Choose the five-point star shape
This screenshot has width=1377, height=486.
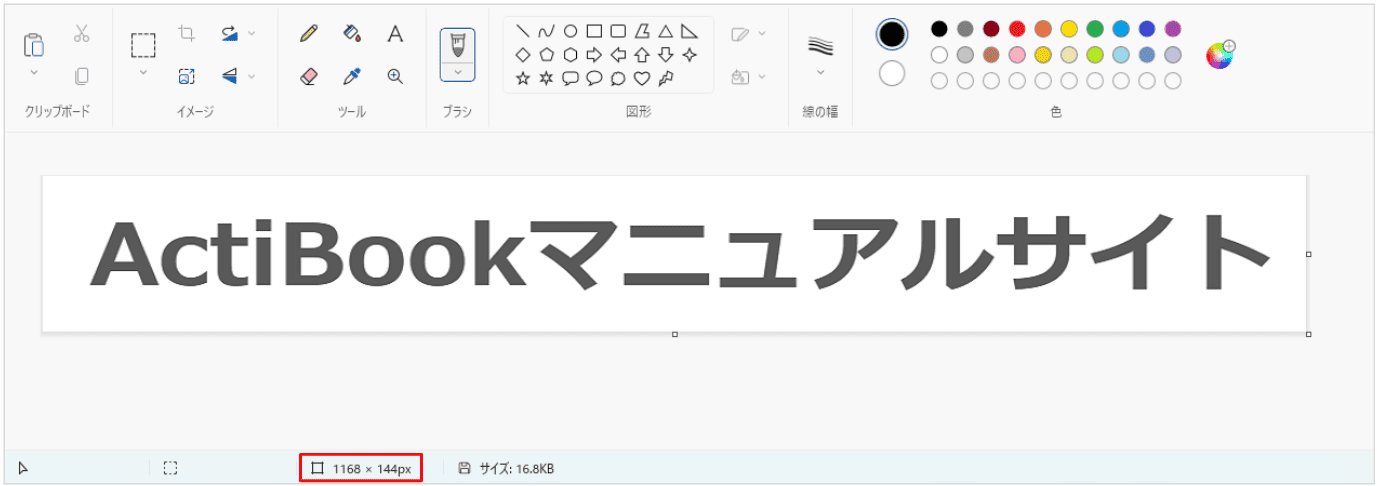pyautogui.click(x=523, y=77)
